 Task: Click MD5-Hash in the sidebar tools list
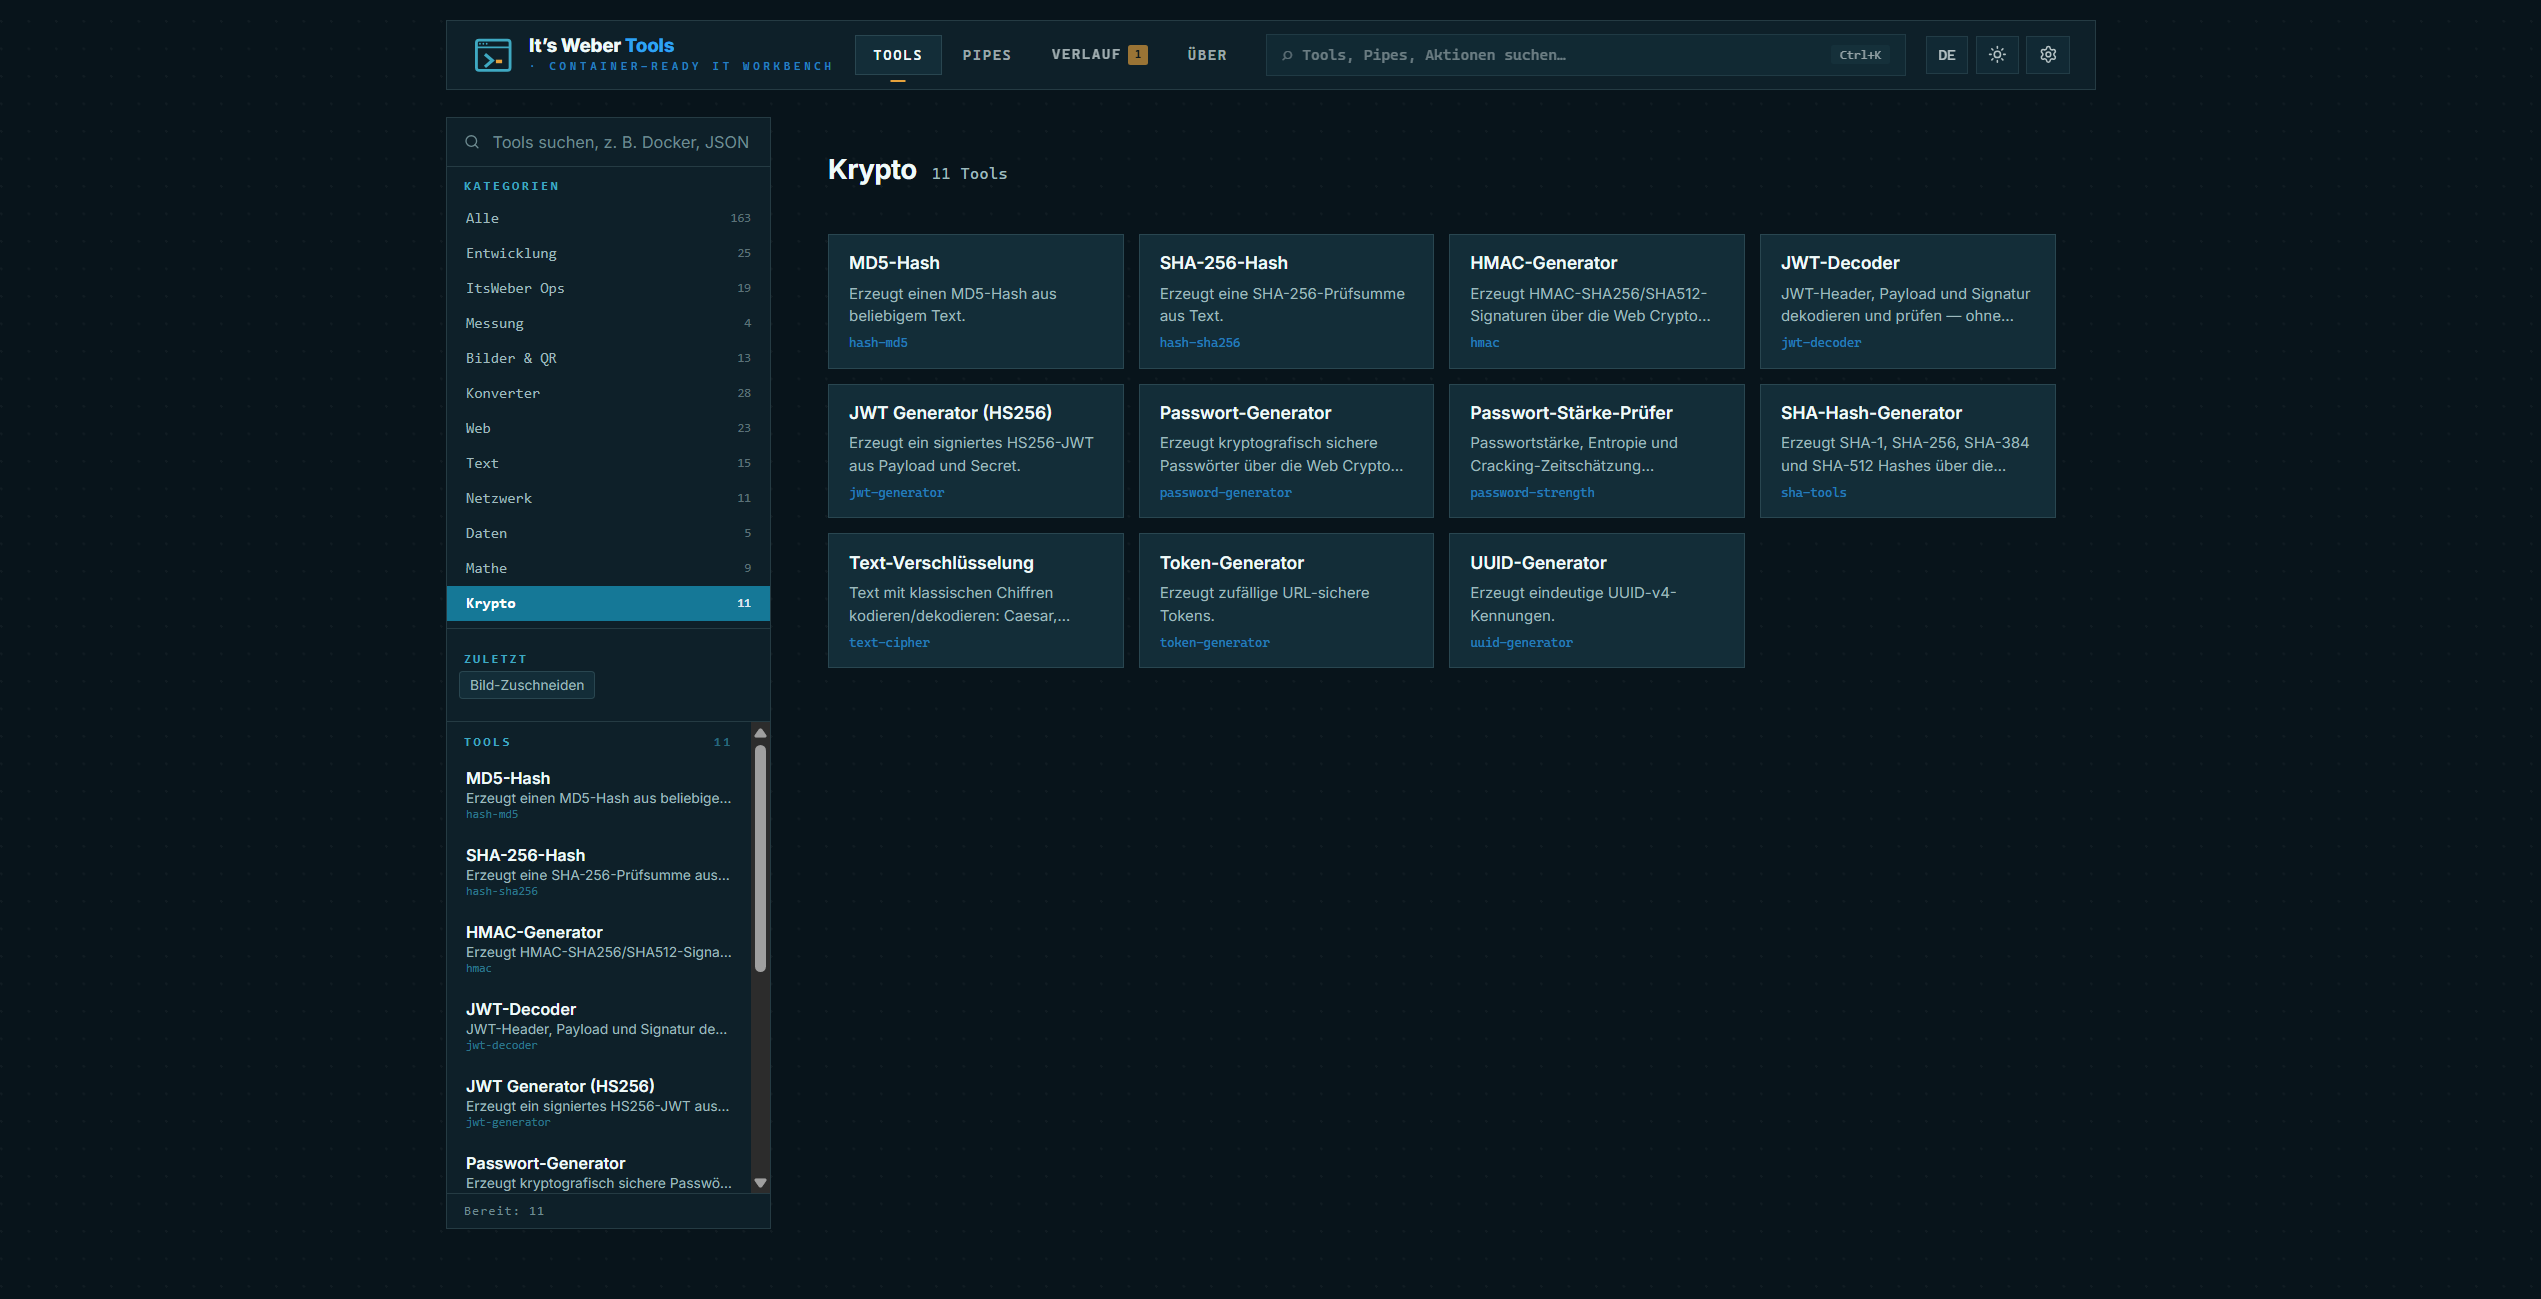600,795
